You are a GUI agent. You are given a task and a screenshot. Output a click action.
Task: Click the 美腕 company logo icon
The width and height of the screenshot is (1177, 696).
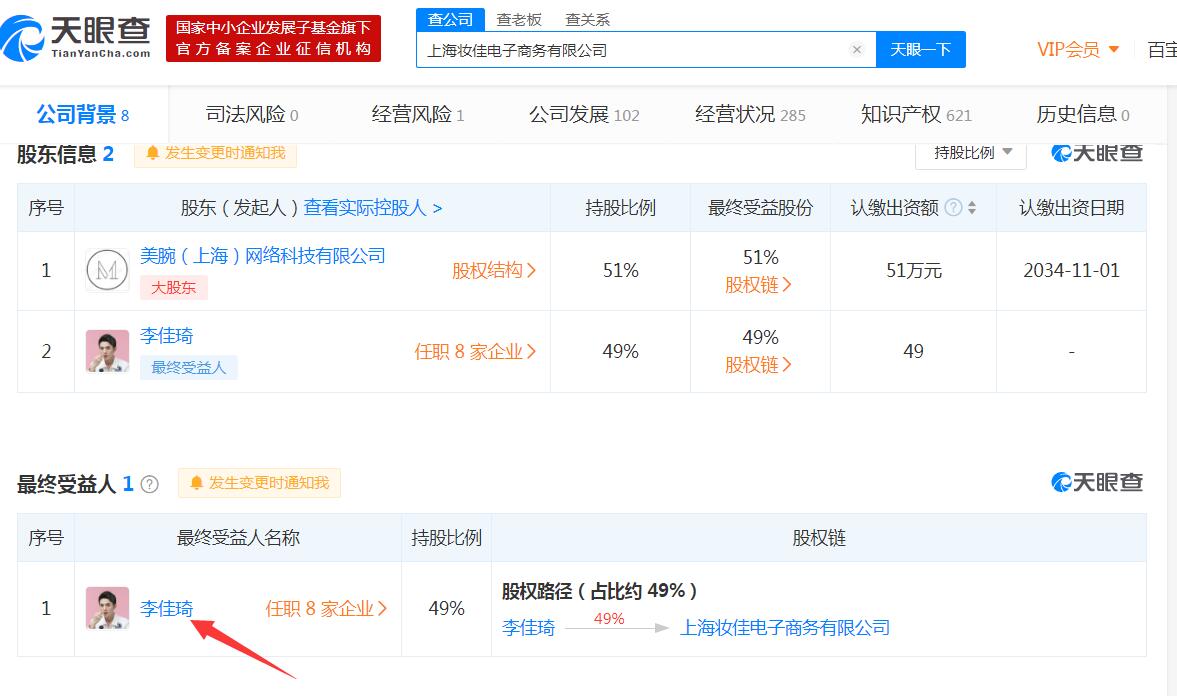tap(107, 270)
